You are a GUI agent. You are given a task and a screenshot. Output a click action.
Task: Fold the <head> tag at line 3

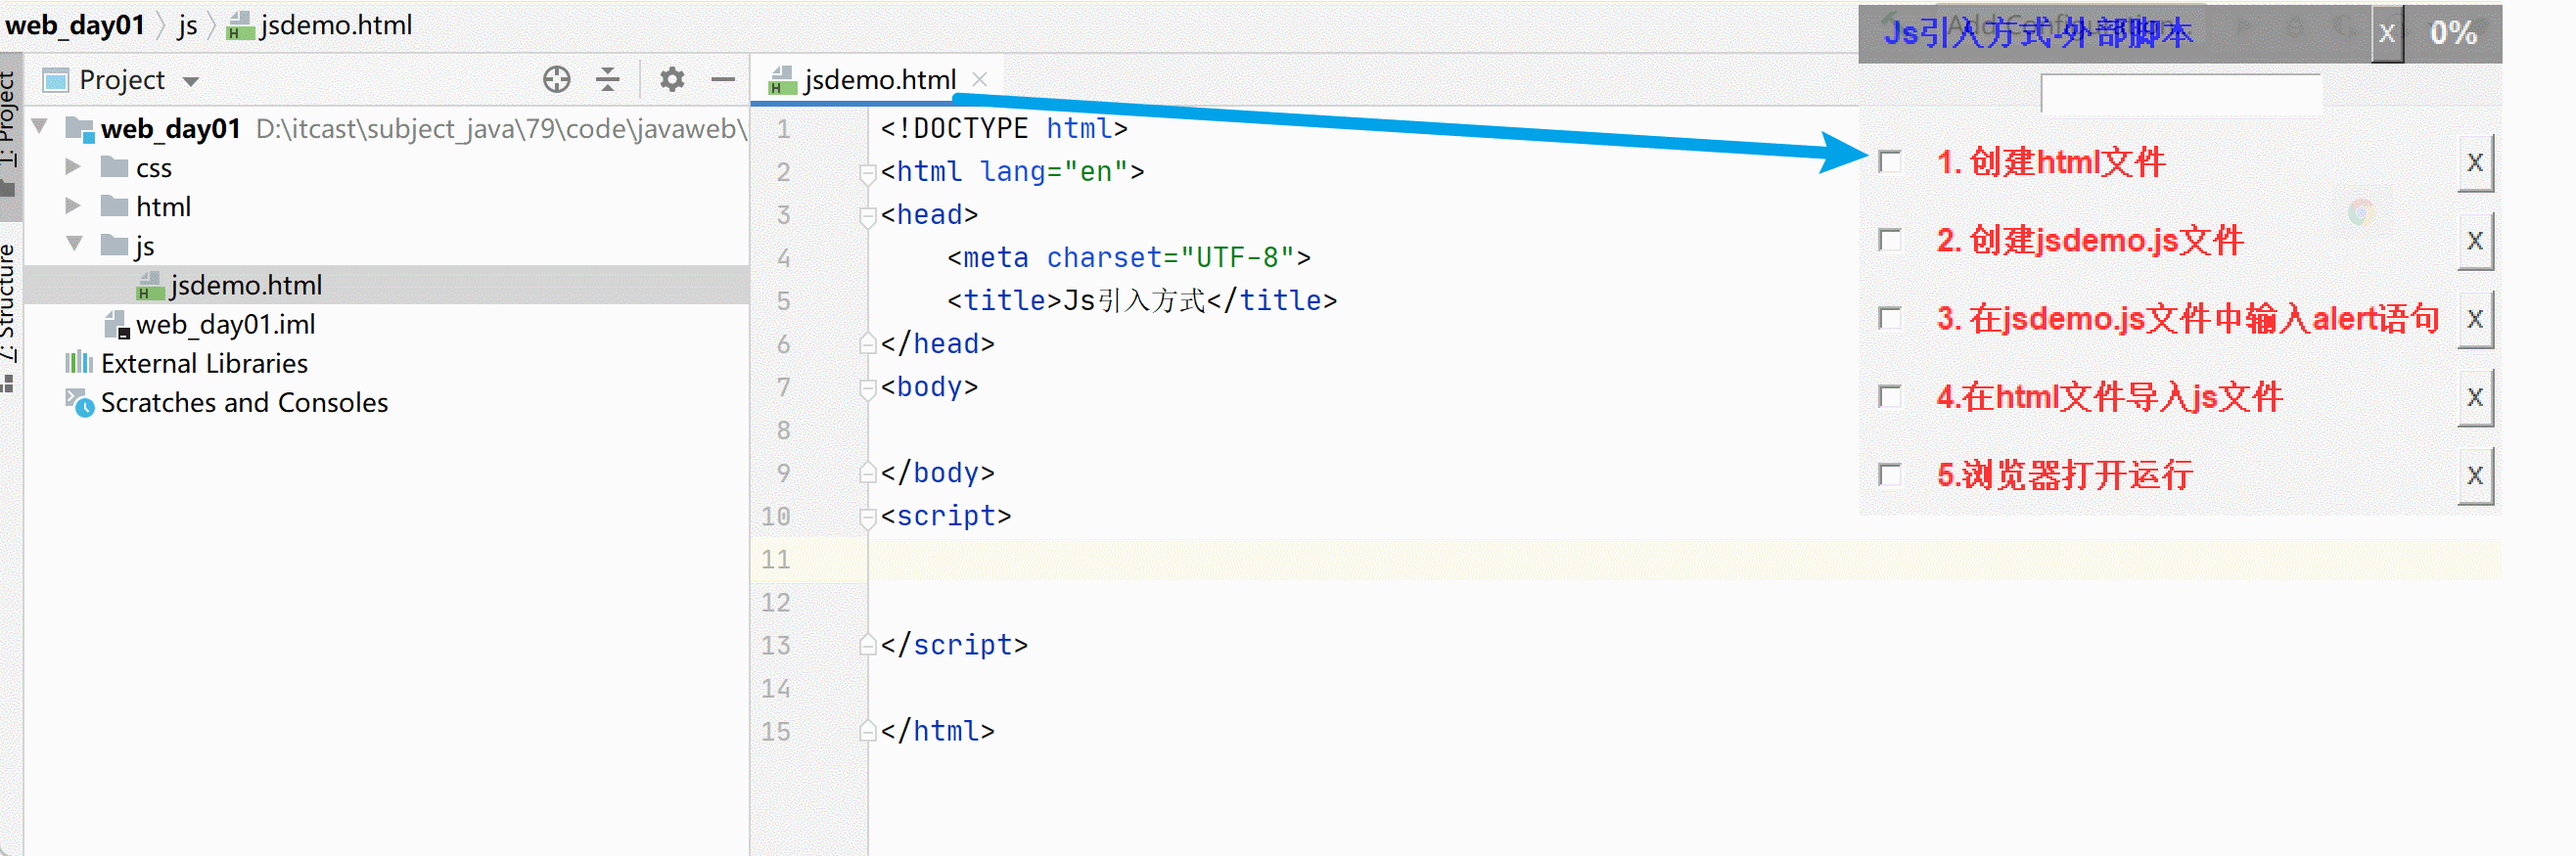coord(867,216)
